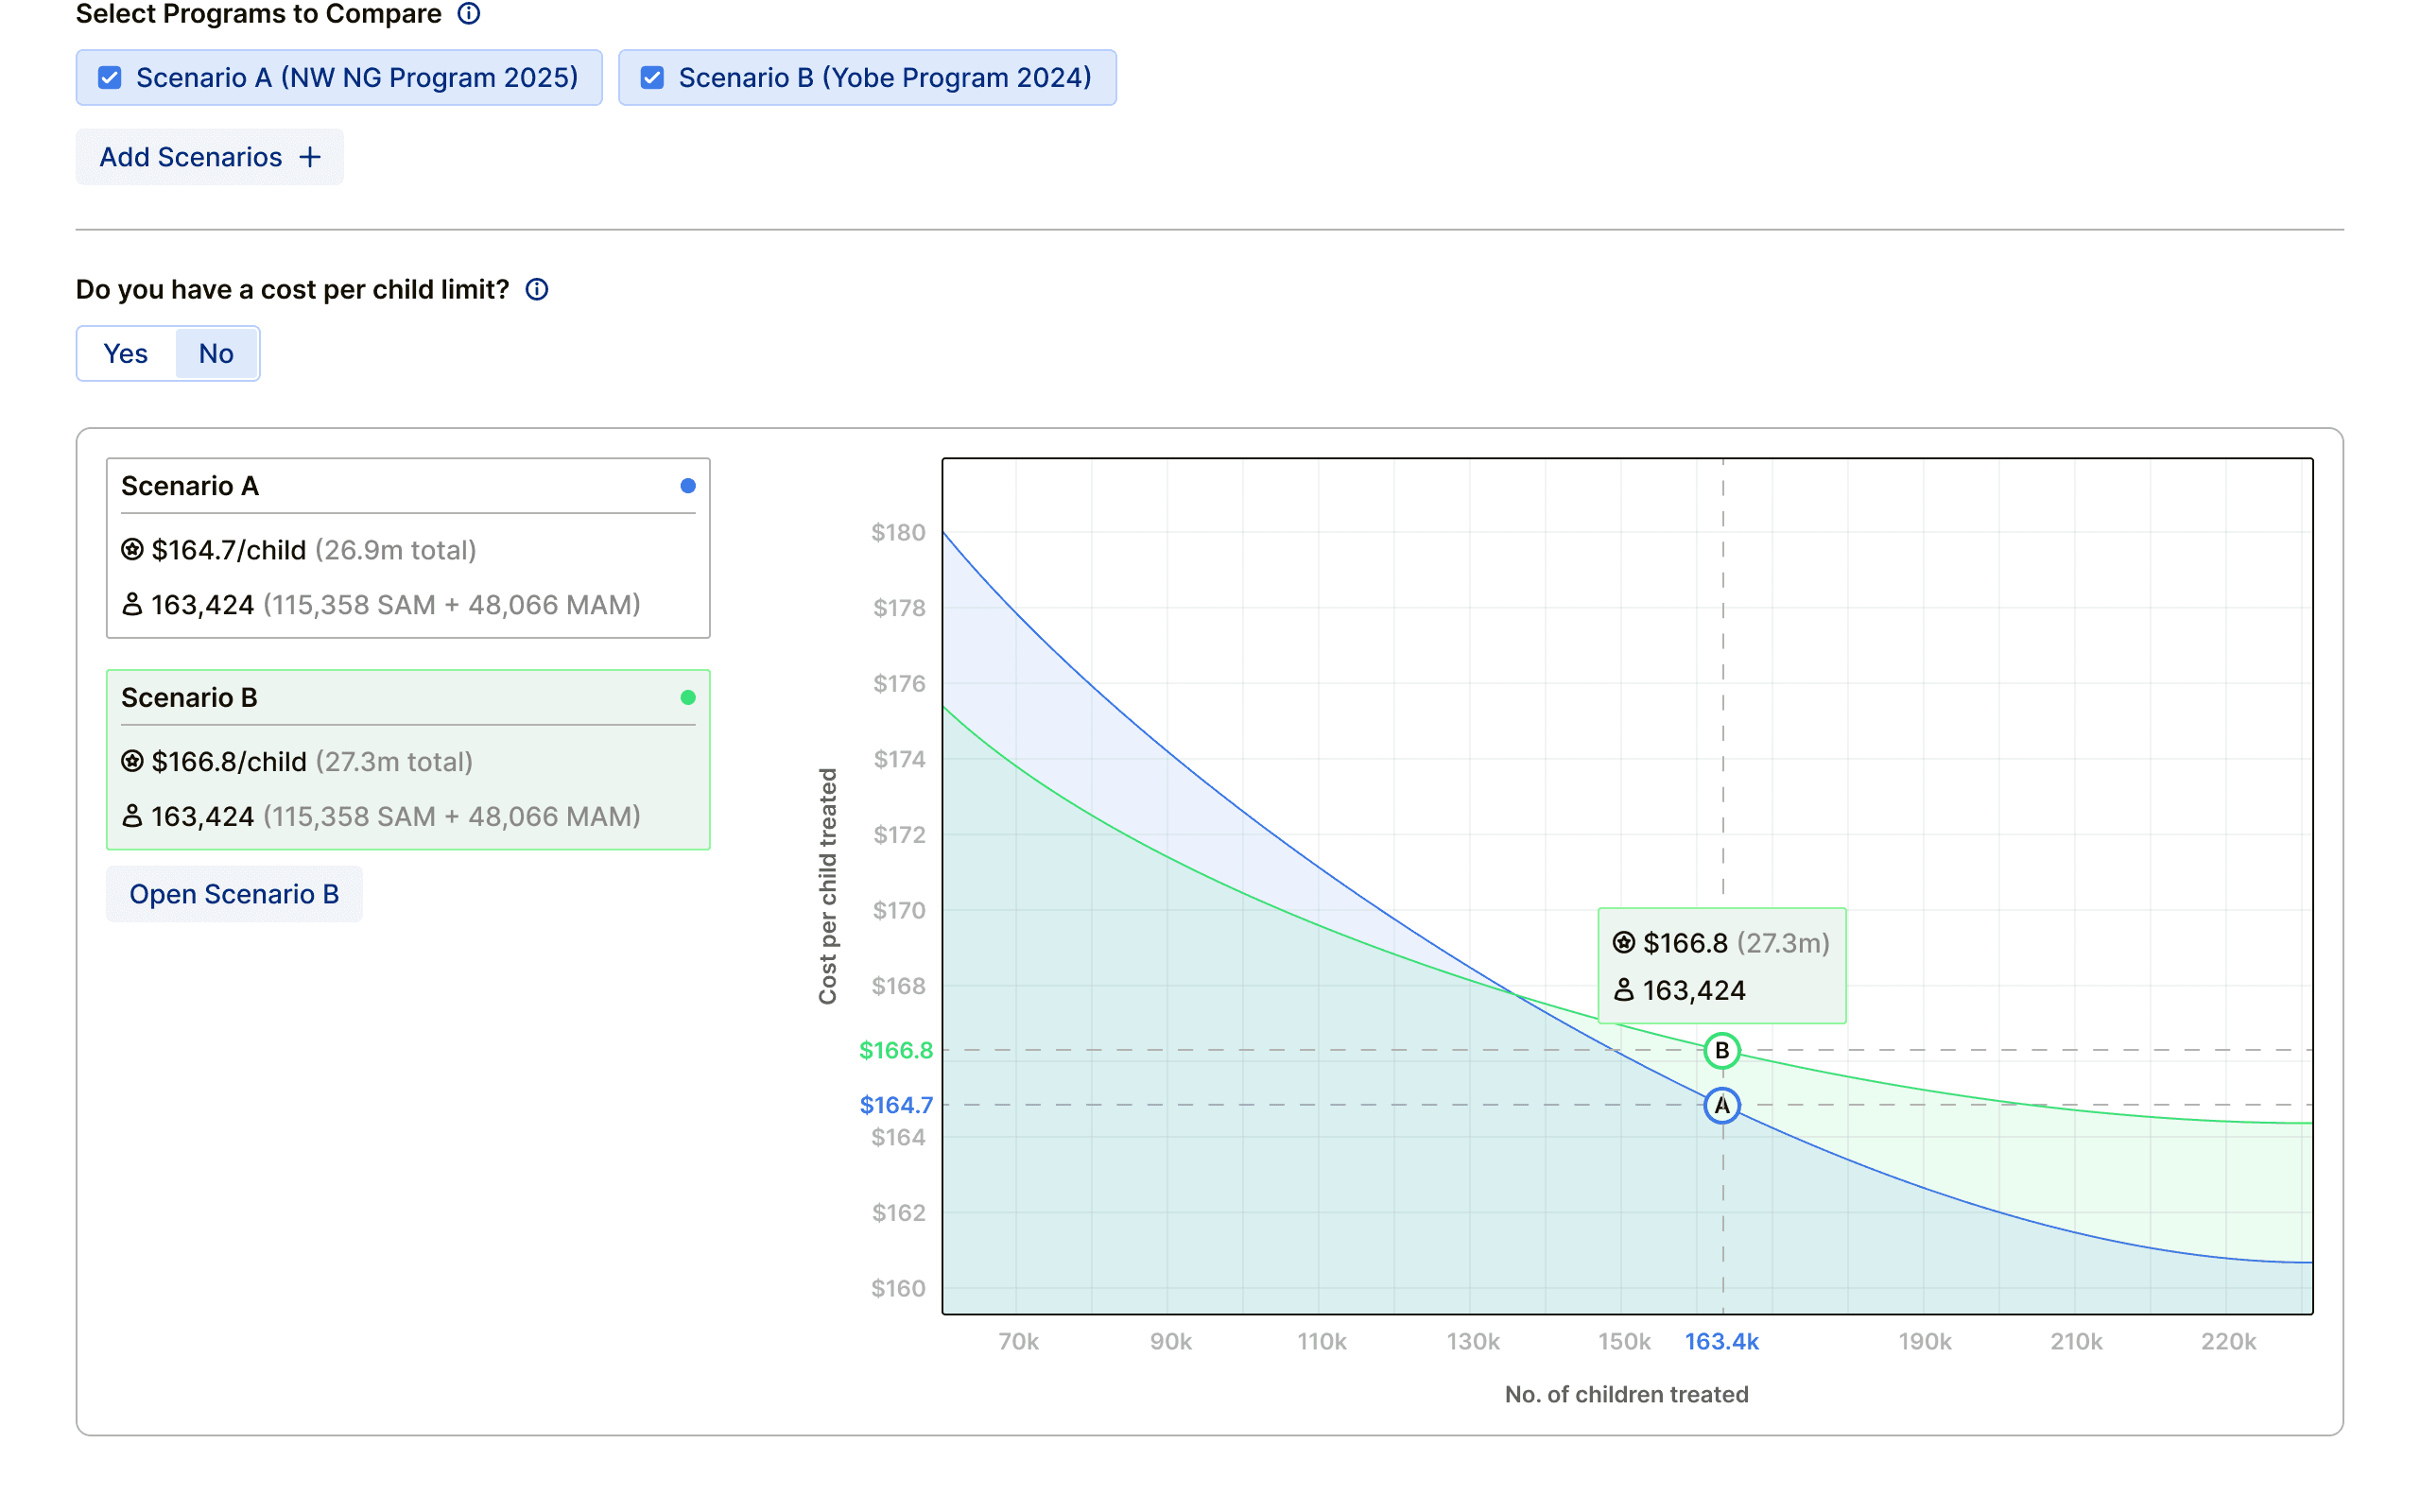Uncheck Scenario A (NW NG Program 2025)
2420x1512 pixels.
click(x=110, y=78)
